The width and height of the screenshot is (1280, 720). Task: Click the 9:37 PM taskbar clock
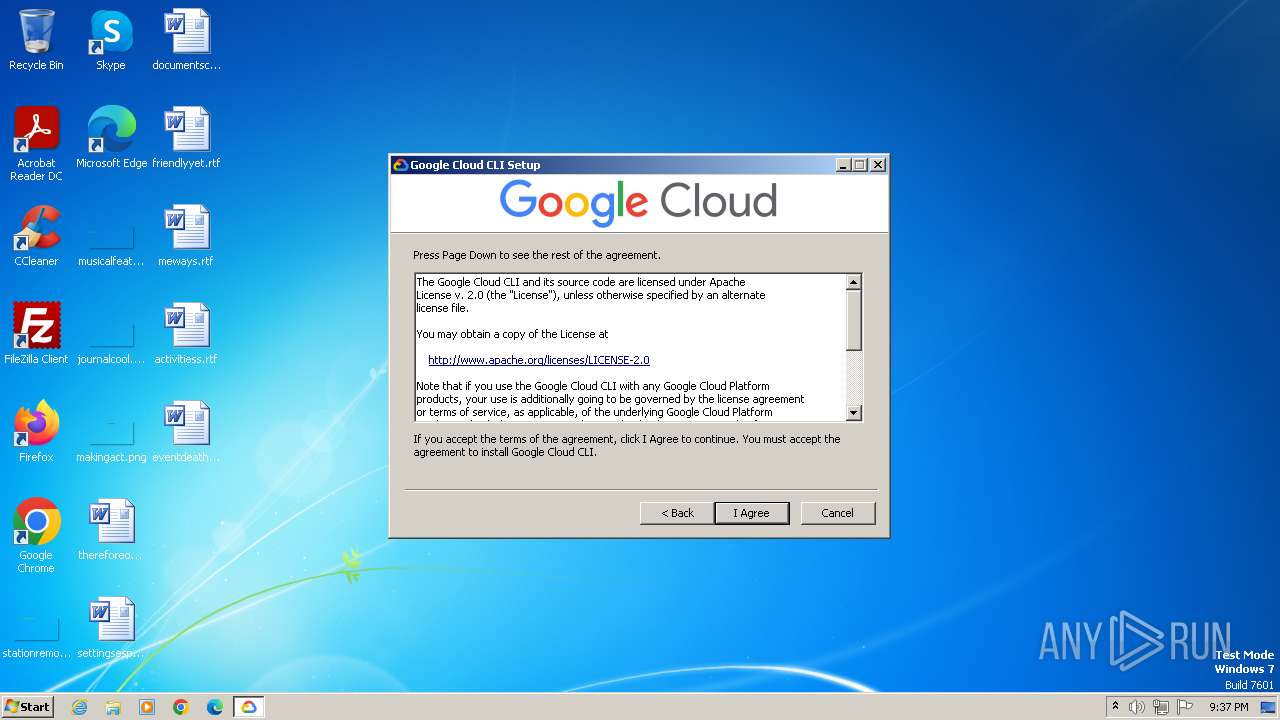1229,707
